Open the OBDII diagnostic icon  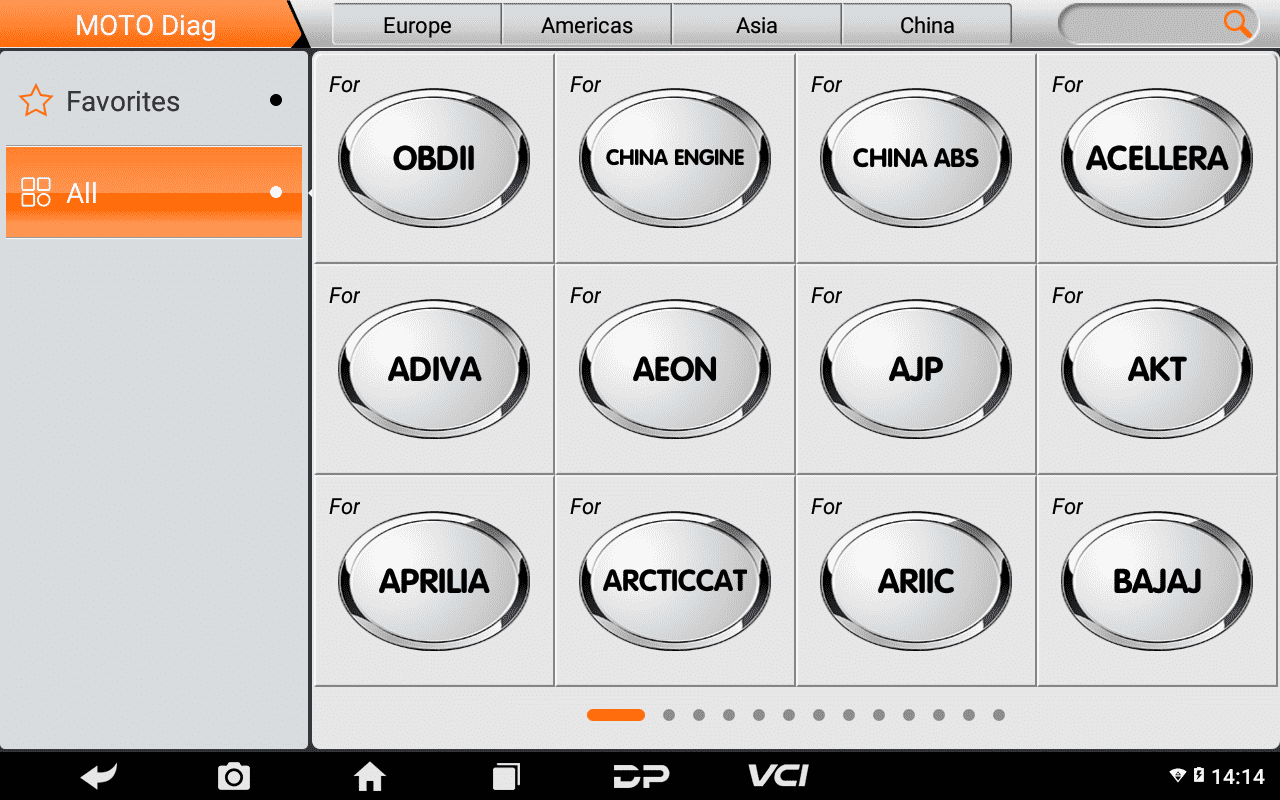tap(434, 158)
